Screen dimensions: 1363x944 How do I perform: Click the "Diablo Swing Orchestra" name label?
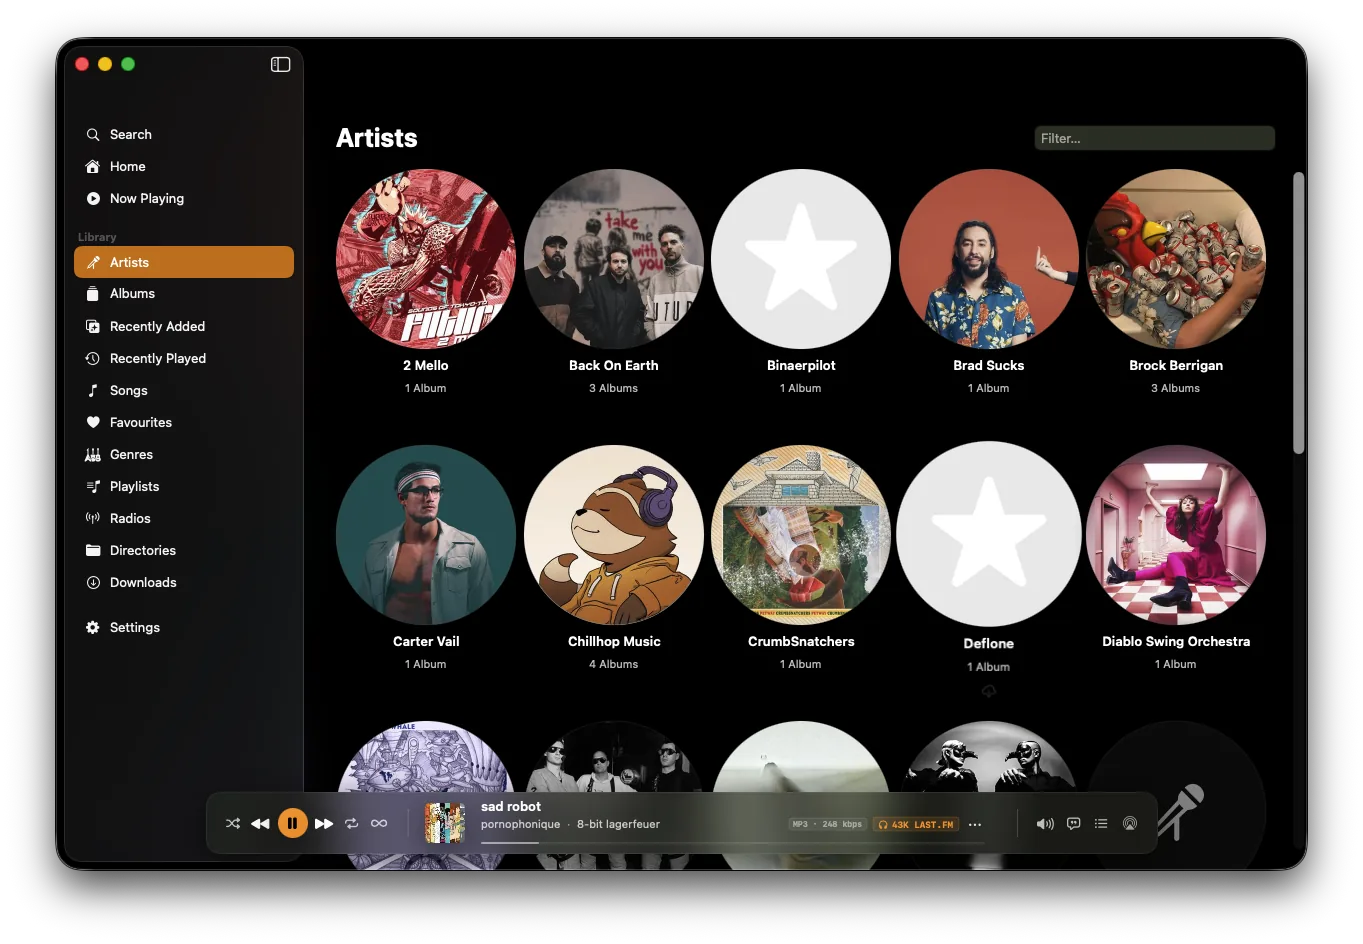point(1176,642)
